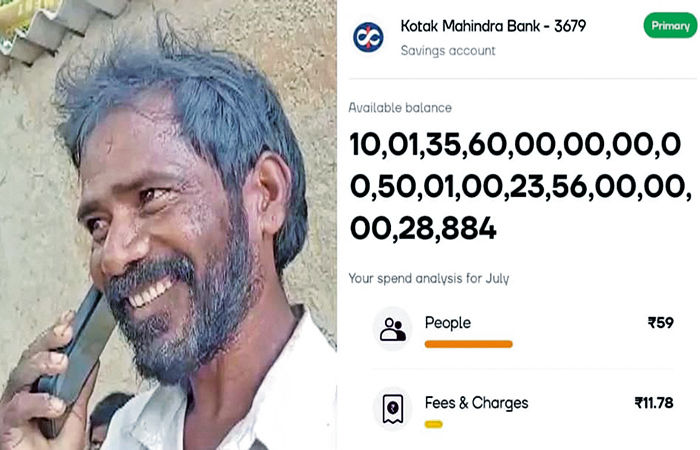The width and height of the screenshot is (700, 450).
Task: Select the Savings account subtitle
Action: coord(448,51)
